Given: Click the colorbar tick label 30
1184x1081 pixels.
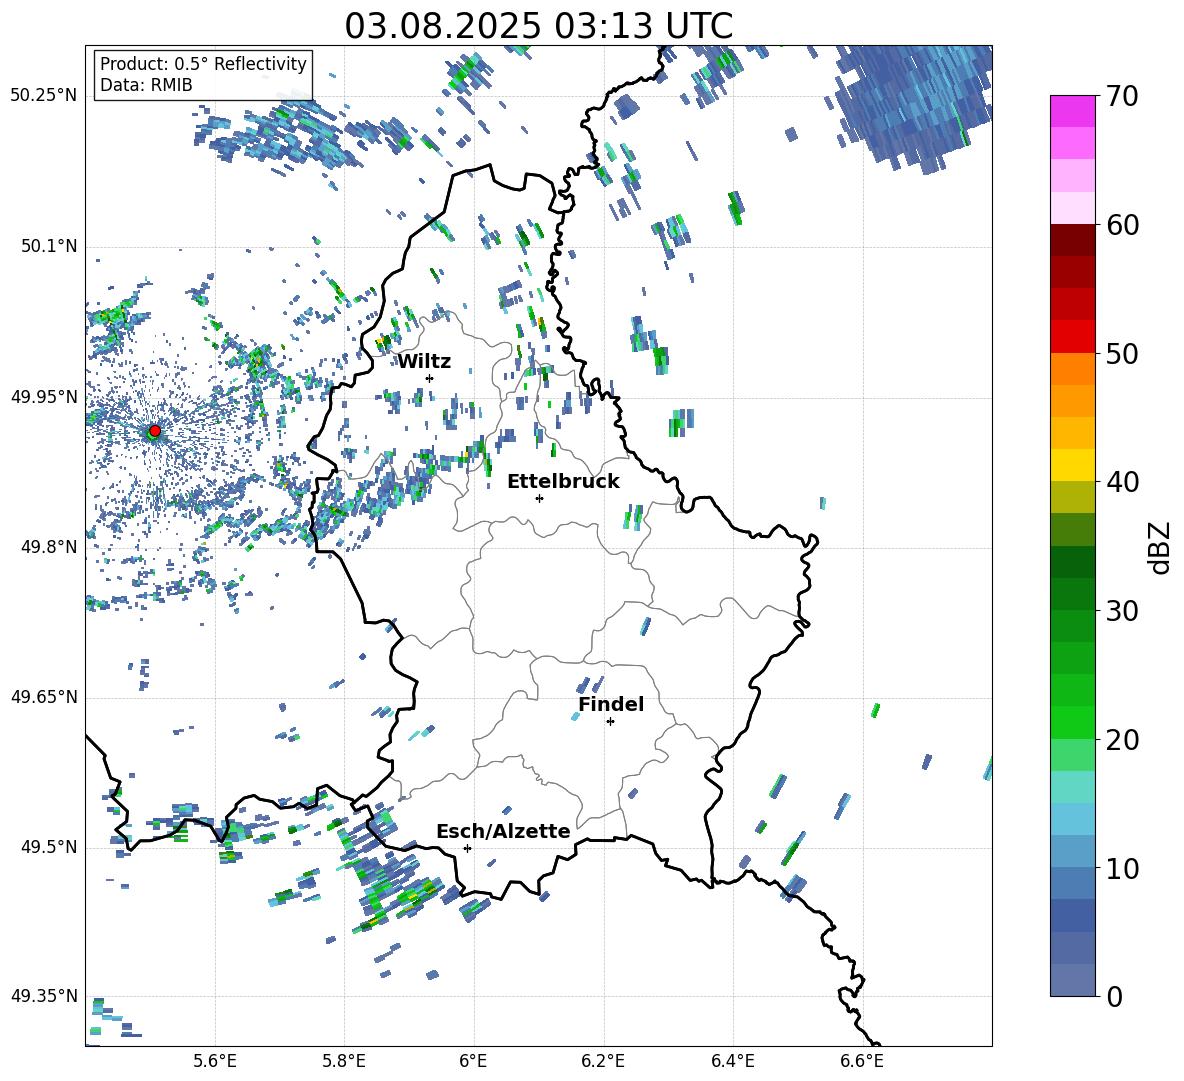Looking at the screenshot, I should pyautogui.click(x=1122, y=611).
